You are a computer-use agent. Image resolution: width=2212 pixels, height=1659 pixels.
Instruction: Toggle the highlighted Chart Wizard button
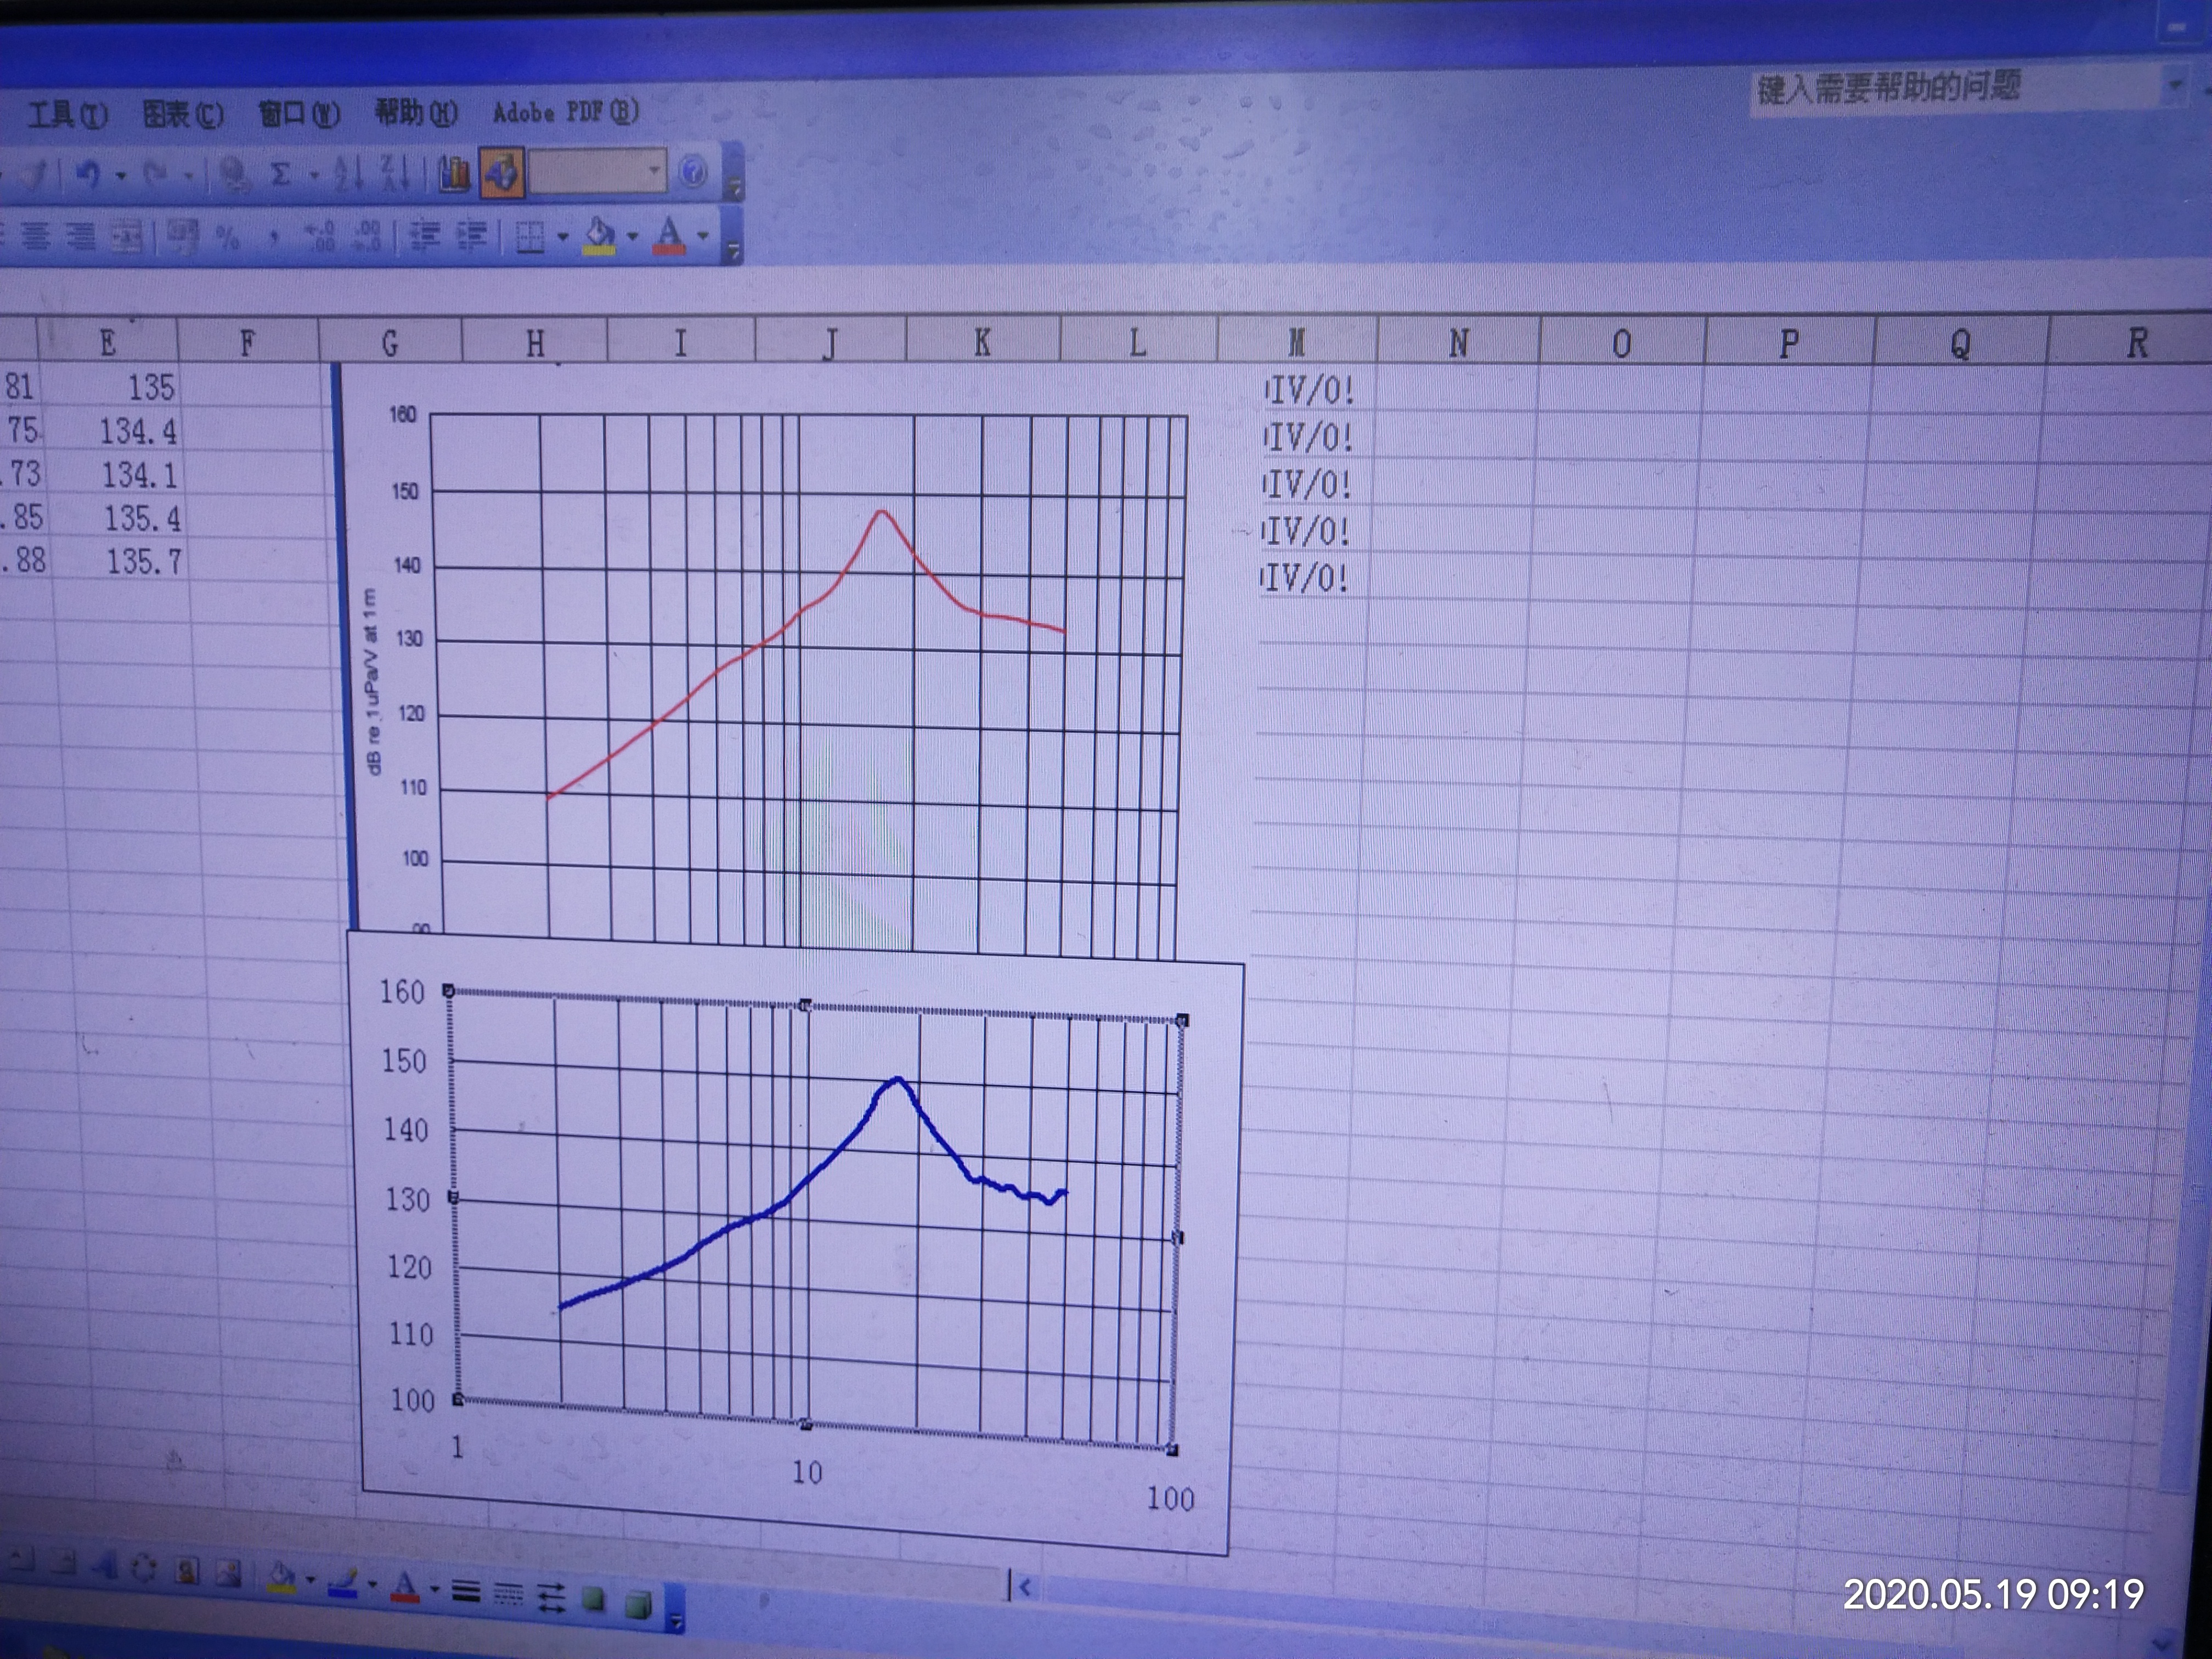tap(502, 173)
